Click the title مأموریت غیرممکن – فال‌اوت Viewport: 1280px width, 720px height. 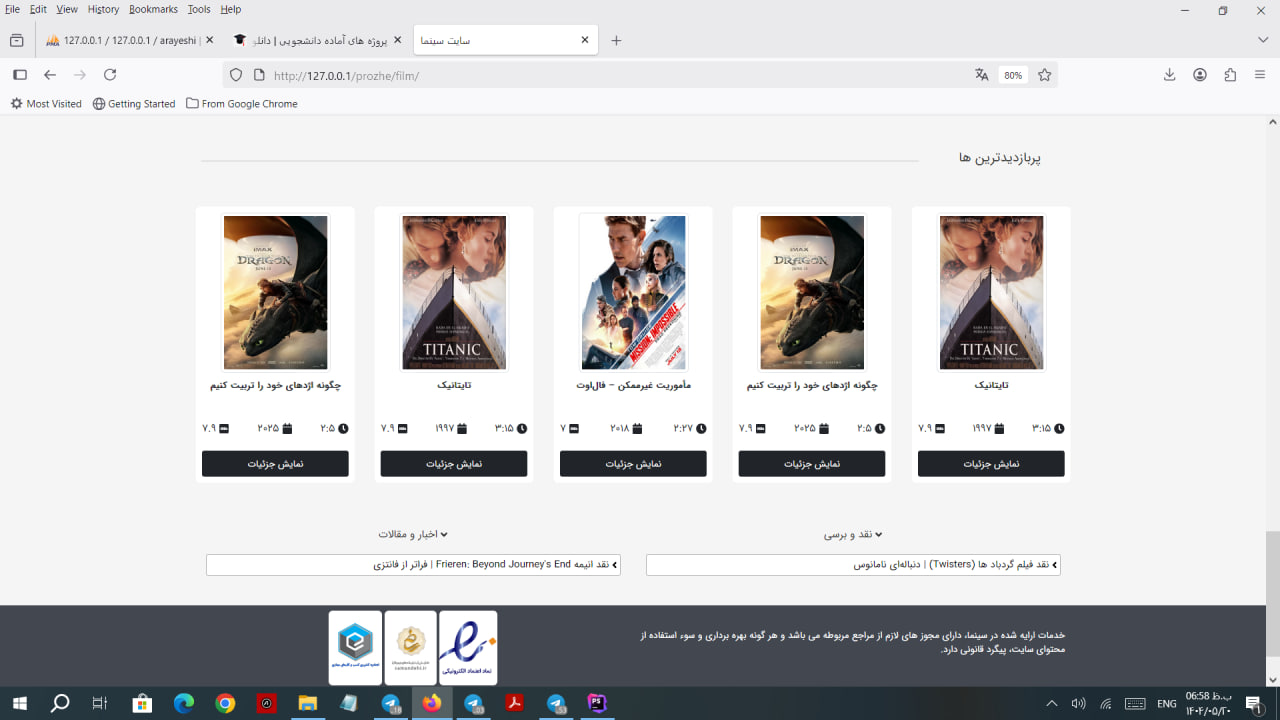point(633,385)
